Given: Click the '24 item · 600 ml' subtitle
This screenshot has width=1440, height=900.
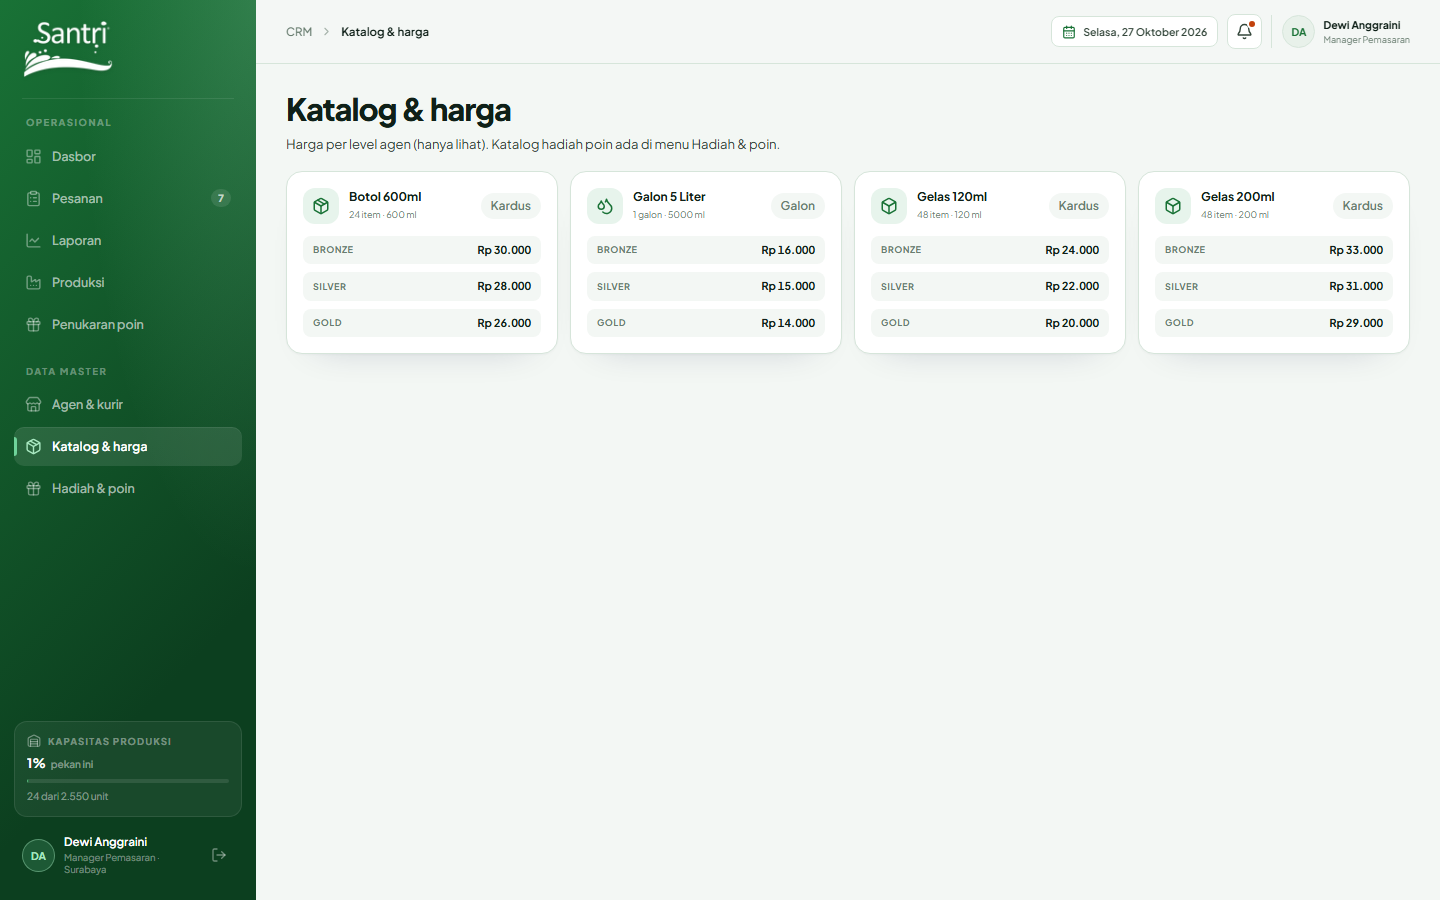Looking at the screenshot, I should (x=383, y=215).
